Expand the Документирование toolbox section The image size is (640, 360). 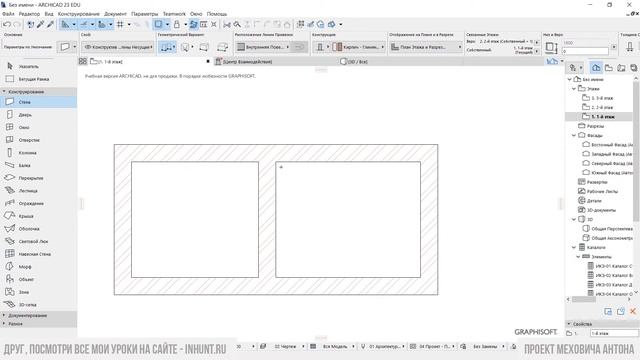pyautogui.click(x=38, y=316)
